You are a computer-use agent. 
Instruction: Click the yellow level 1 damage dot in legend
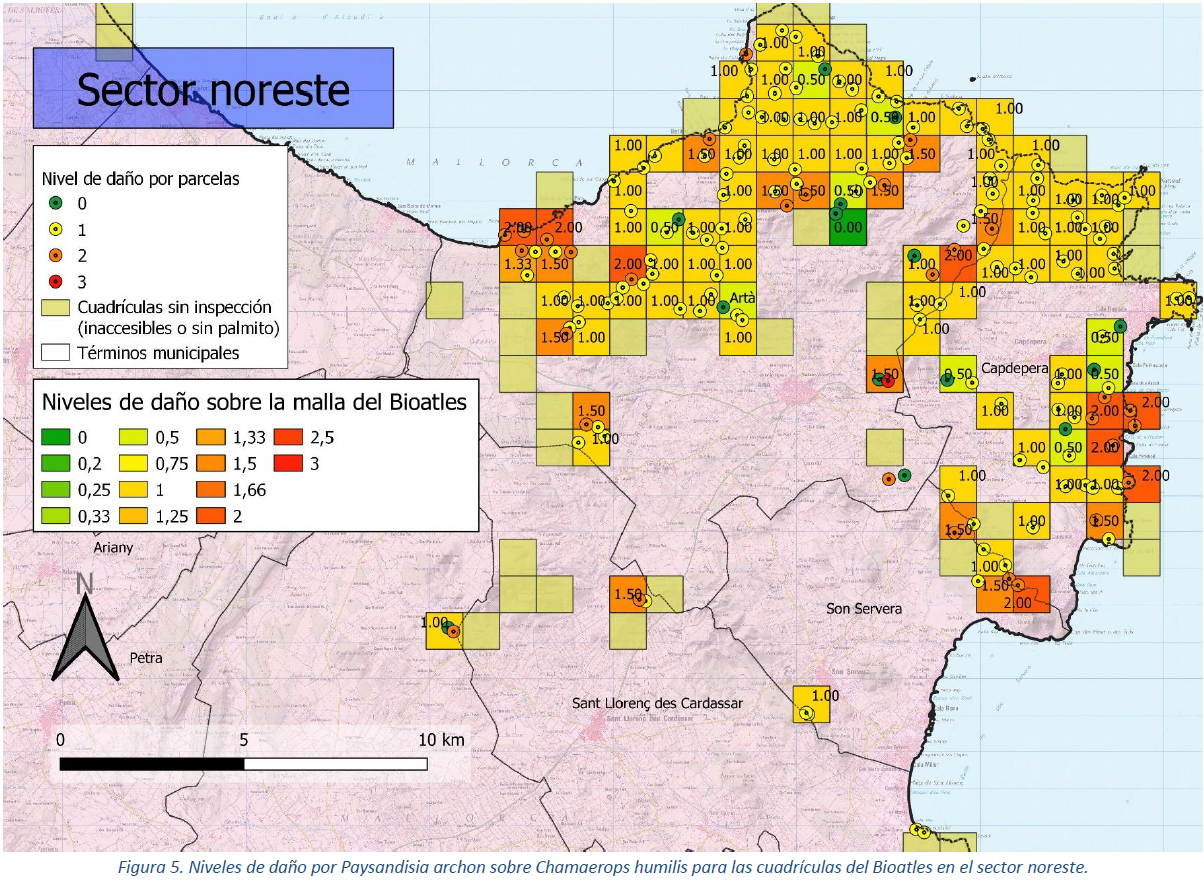tap(57, 230)
